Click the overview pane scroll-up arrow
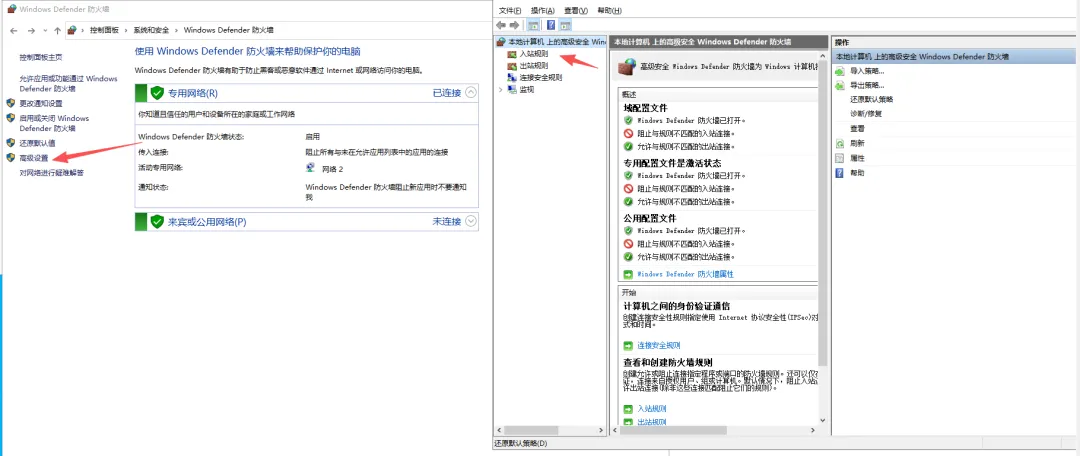This screenshot has height=456, width=1080. [822, 56]
